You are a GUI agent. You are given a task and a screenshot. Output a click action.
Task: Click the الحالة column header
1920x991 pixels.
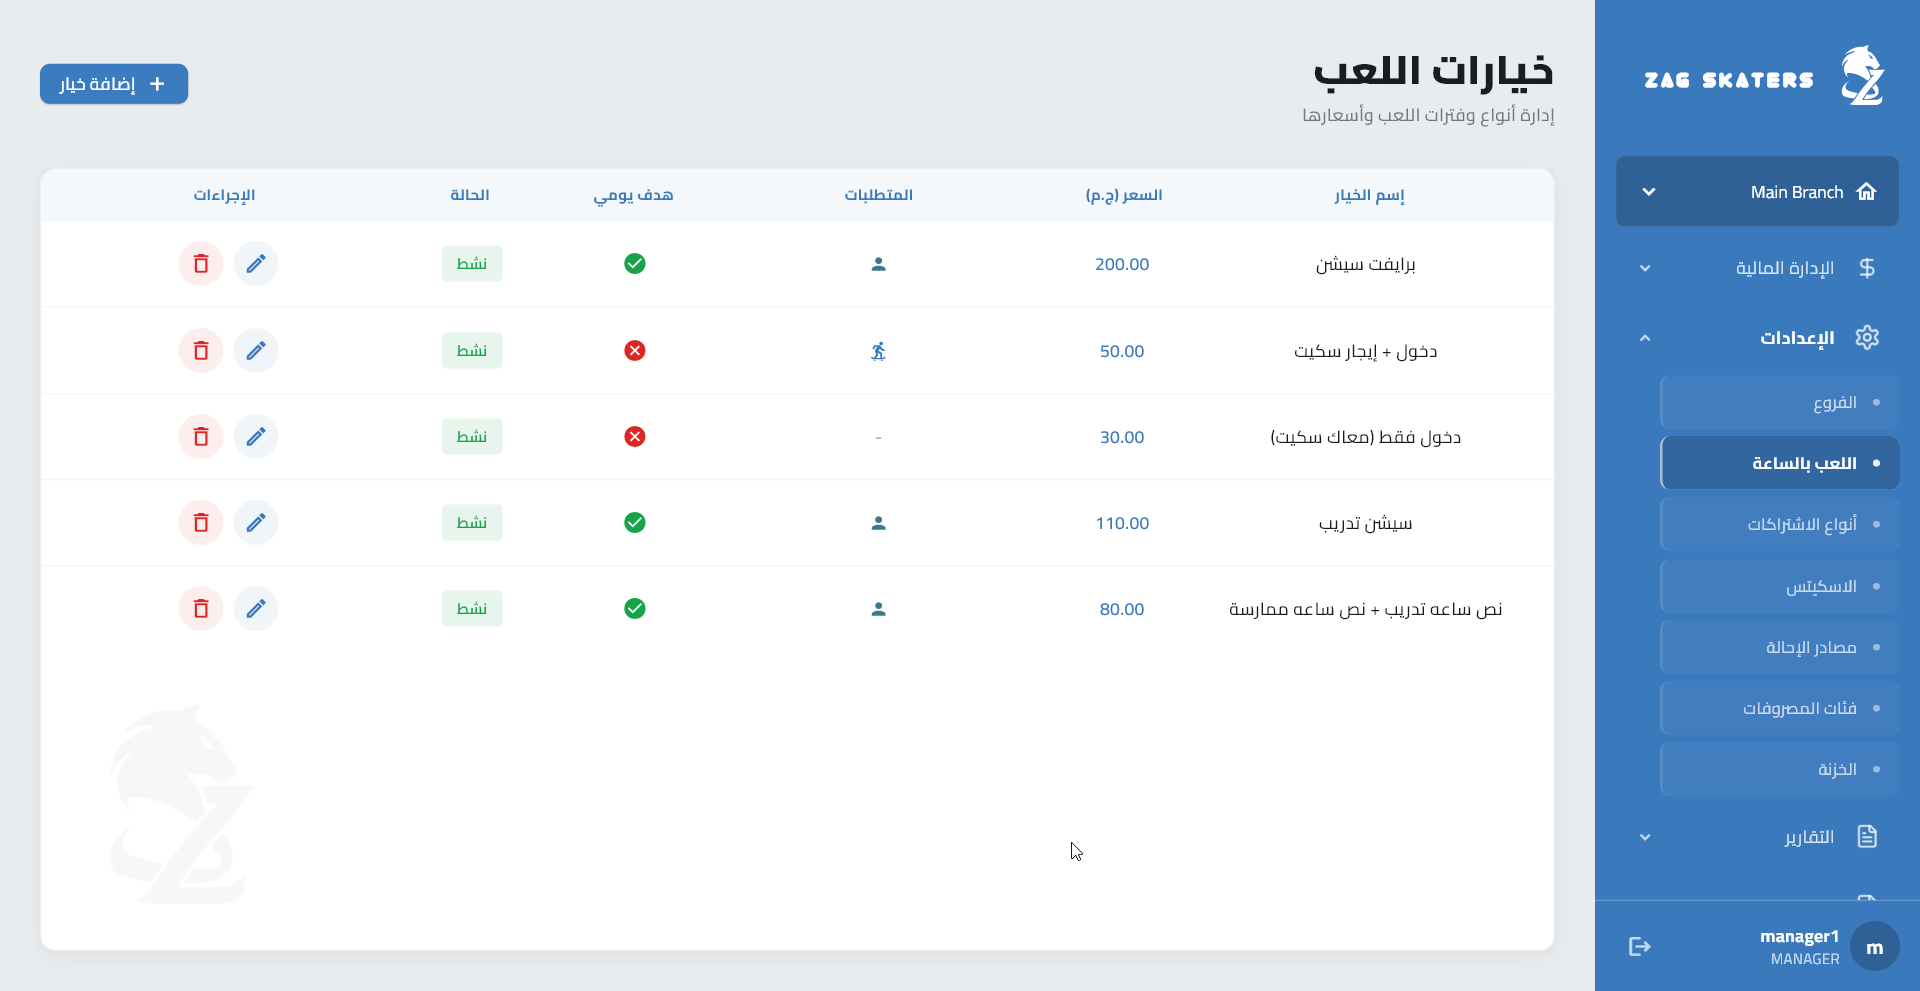(470, 195)
